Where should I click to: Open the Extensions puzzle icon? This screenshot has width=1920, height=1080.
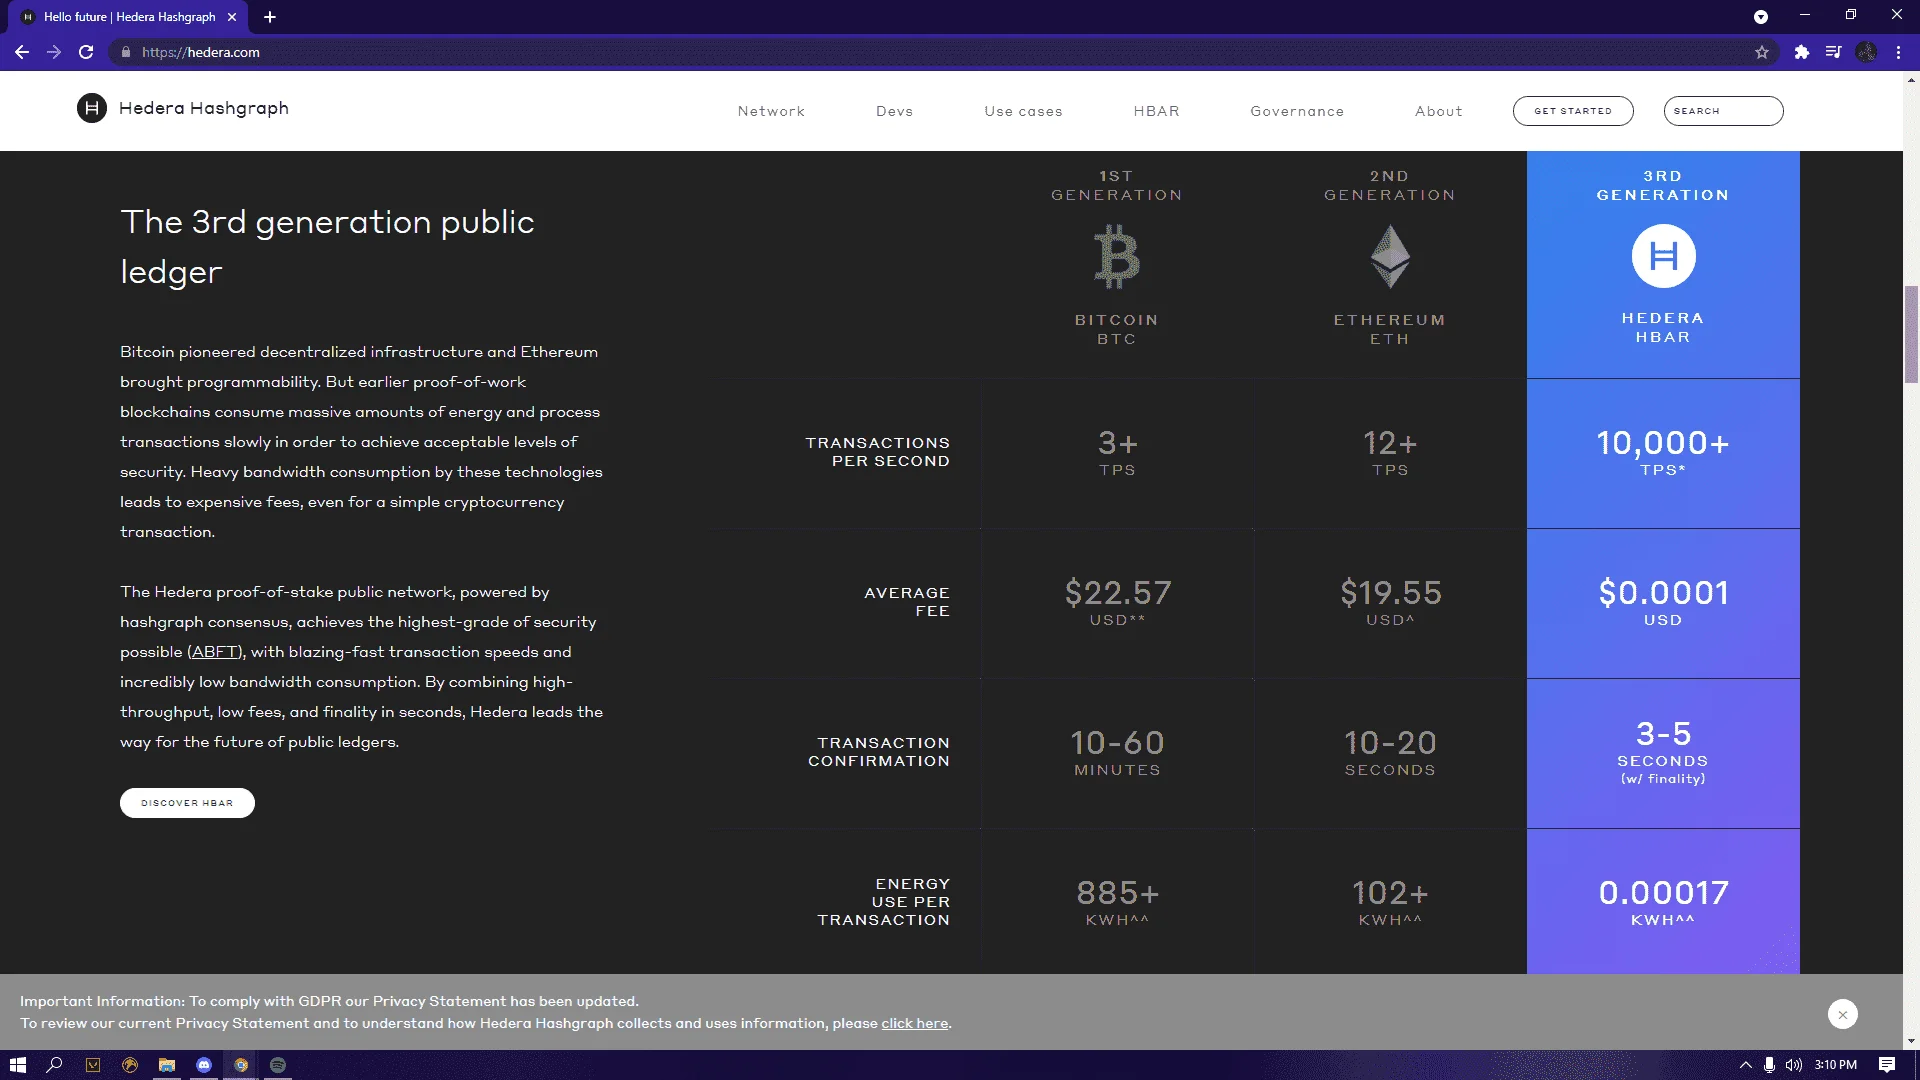pyautogui.click(x=1801, y=52)
